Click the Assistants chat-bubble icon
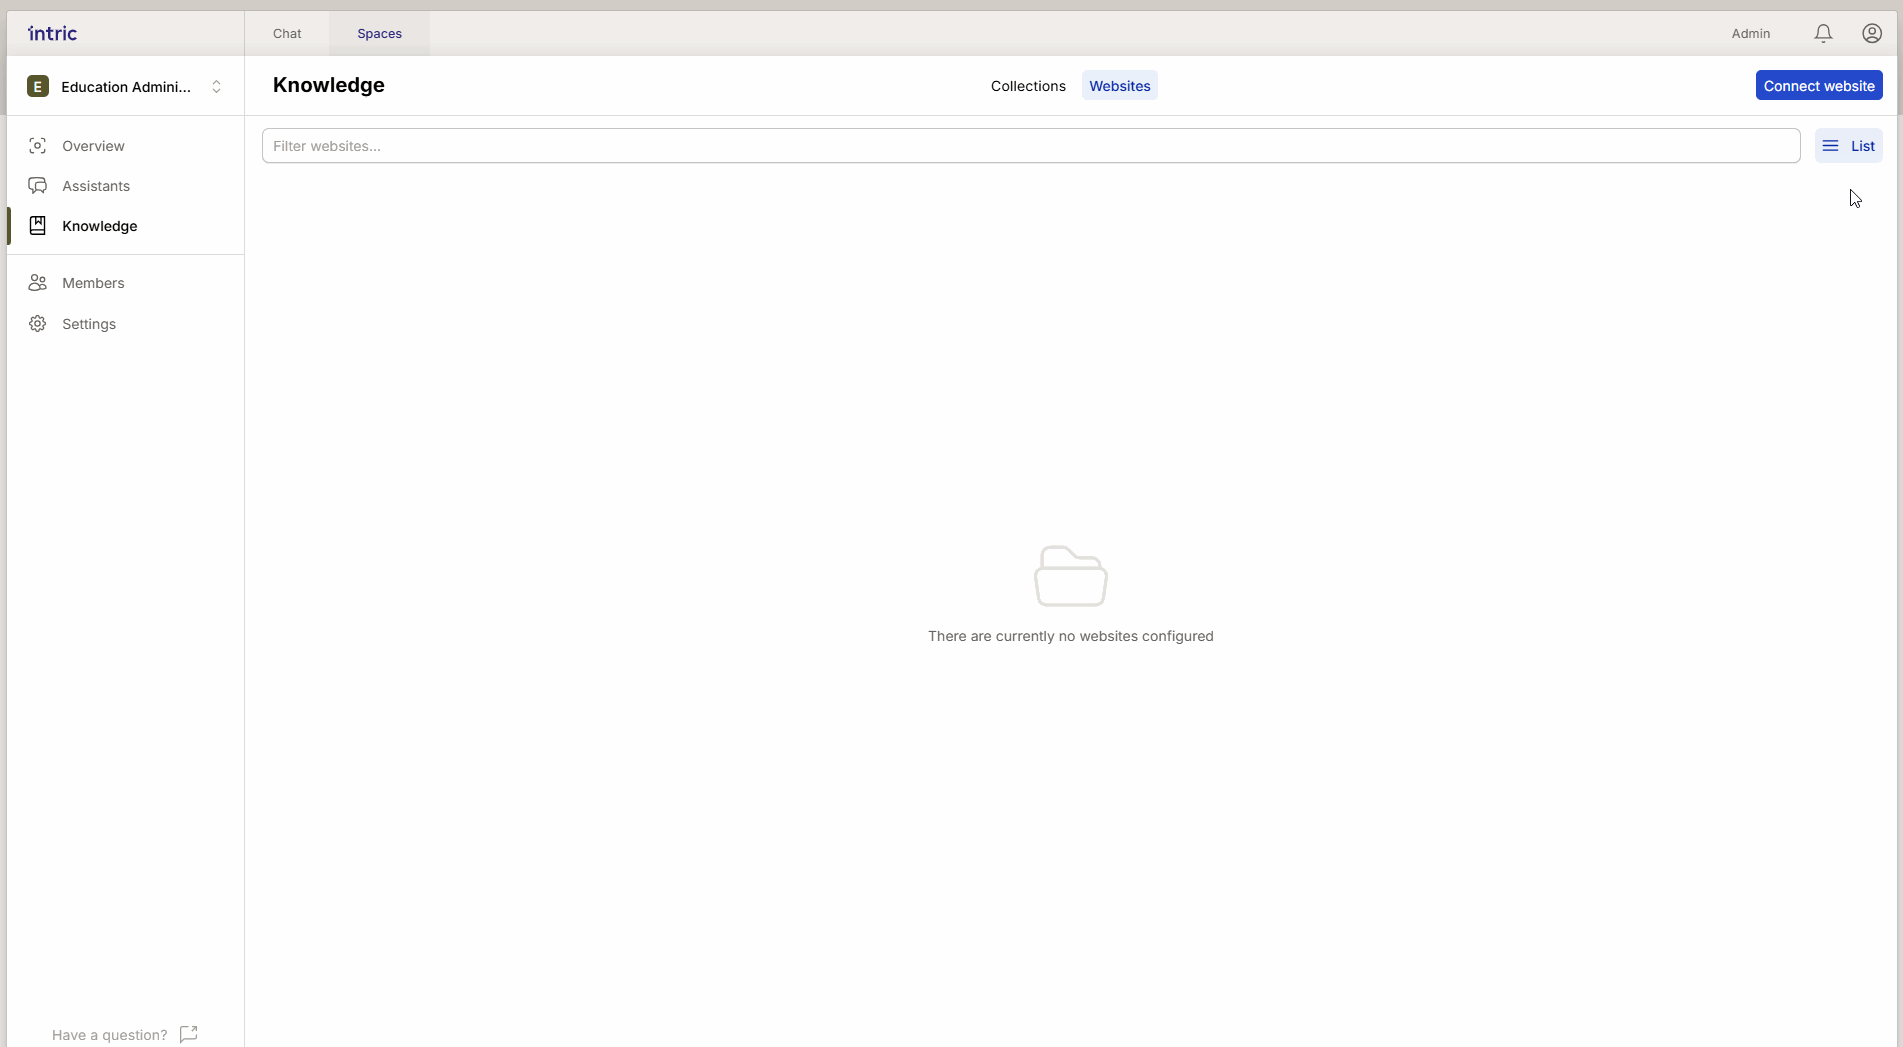 (x=37, y=186)
